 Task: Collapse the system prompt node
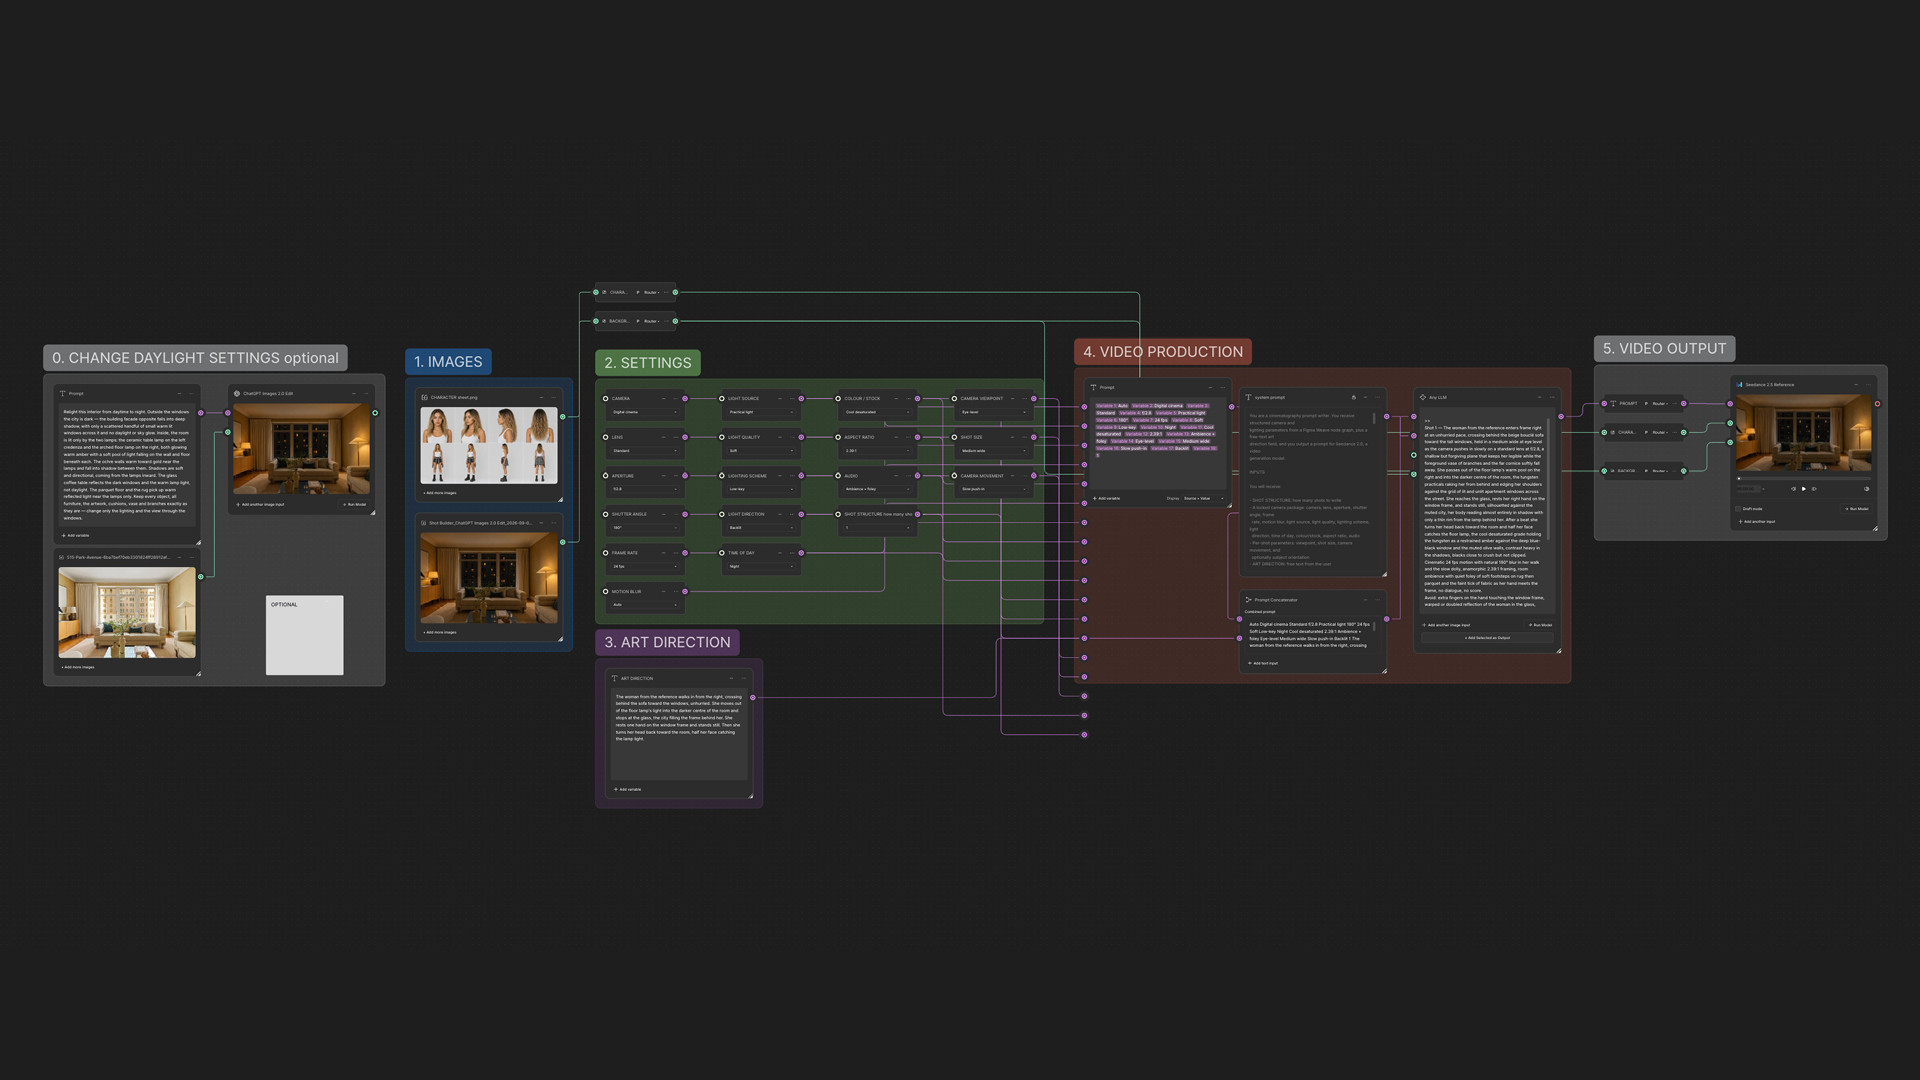[x=1365, y=397]
